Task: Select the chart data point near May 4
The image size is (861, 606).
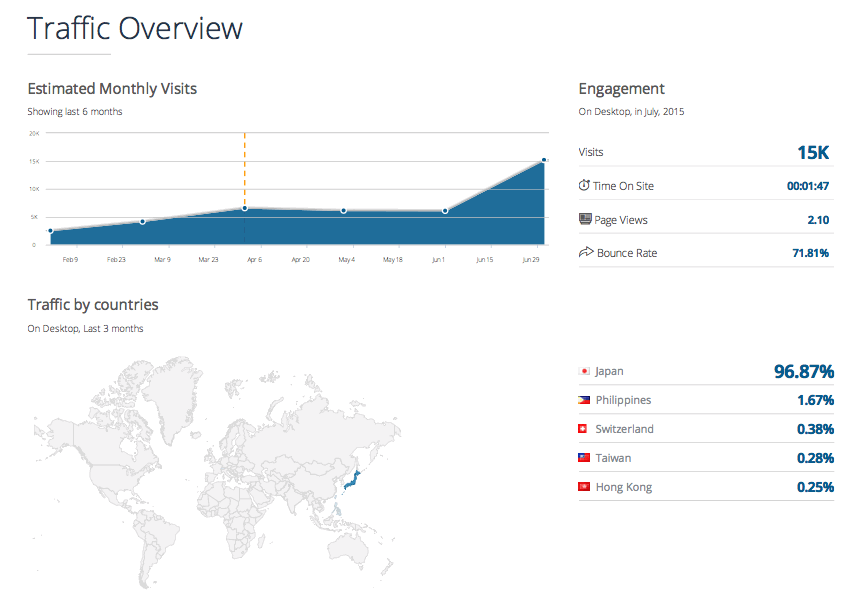Action: [x=344, y=211]
